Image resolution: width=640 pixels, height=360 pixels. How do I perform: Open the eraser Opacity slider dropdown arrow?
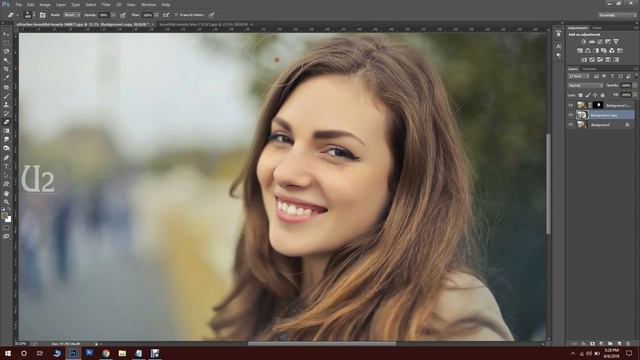point(113,15)
